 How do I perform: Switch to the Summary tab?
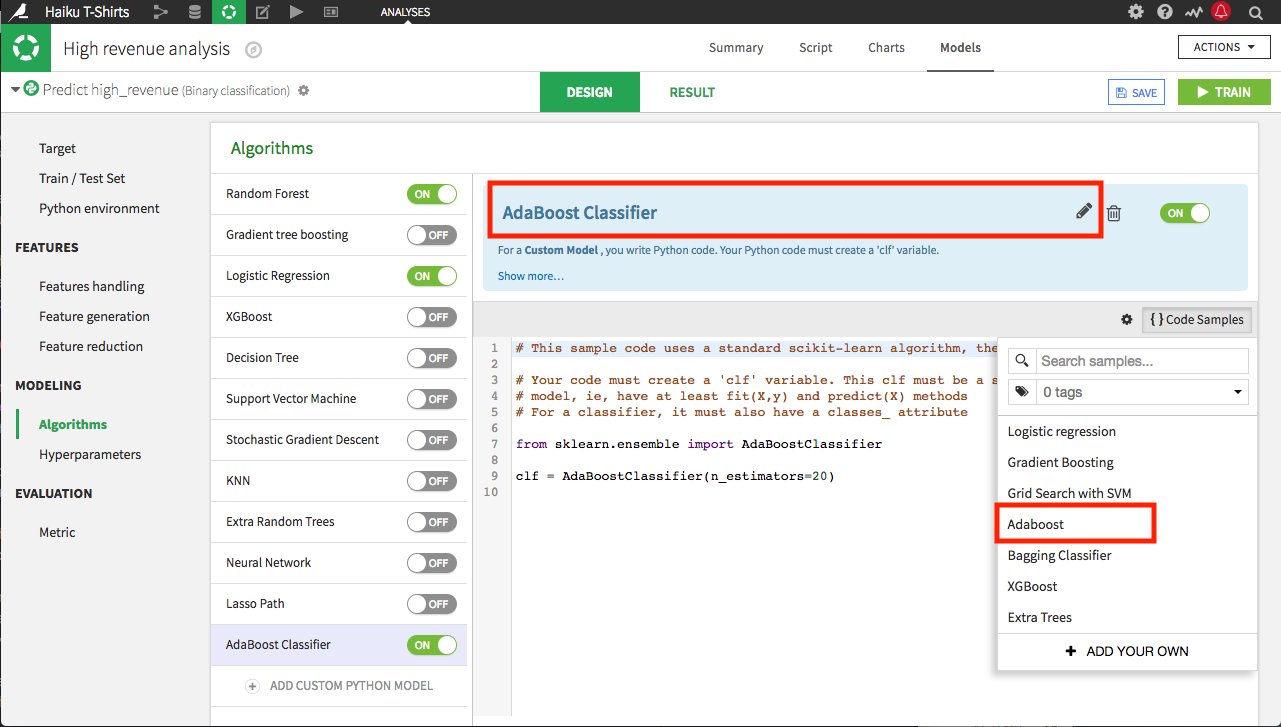click(x=736, y=48)
